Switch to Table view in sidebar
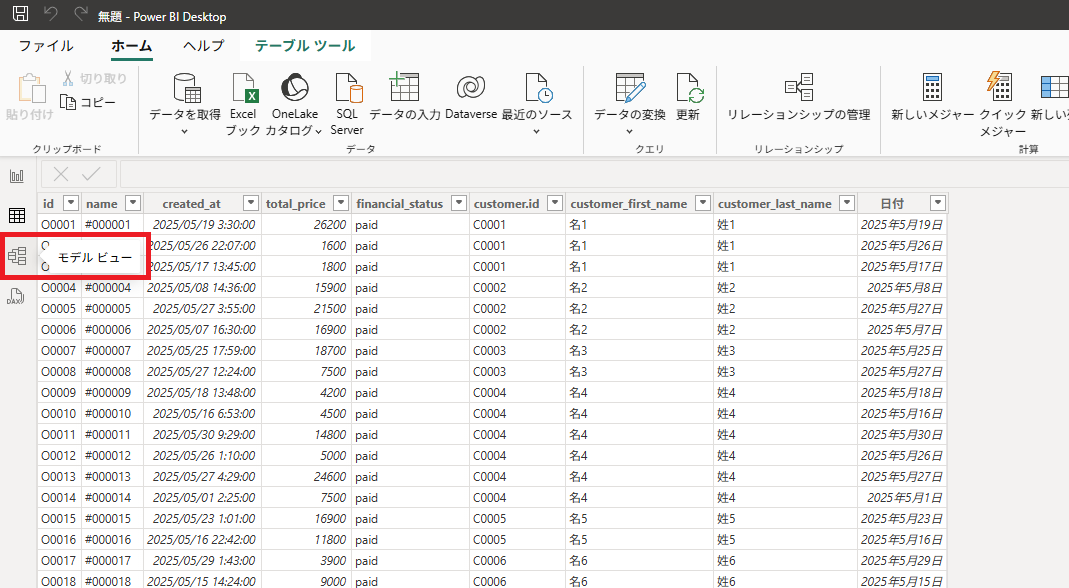Viewport: 1069px width, 588px height. pos(17,216)
